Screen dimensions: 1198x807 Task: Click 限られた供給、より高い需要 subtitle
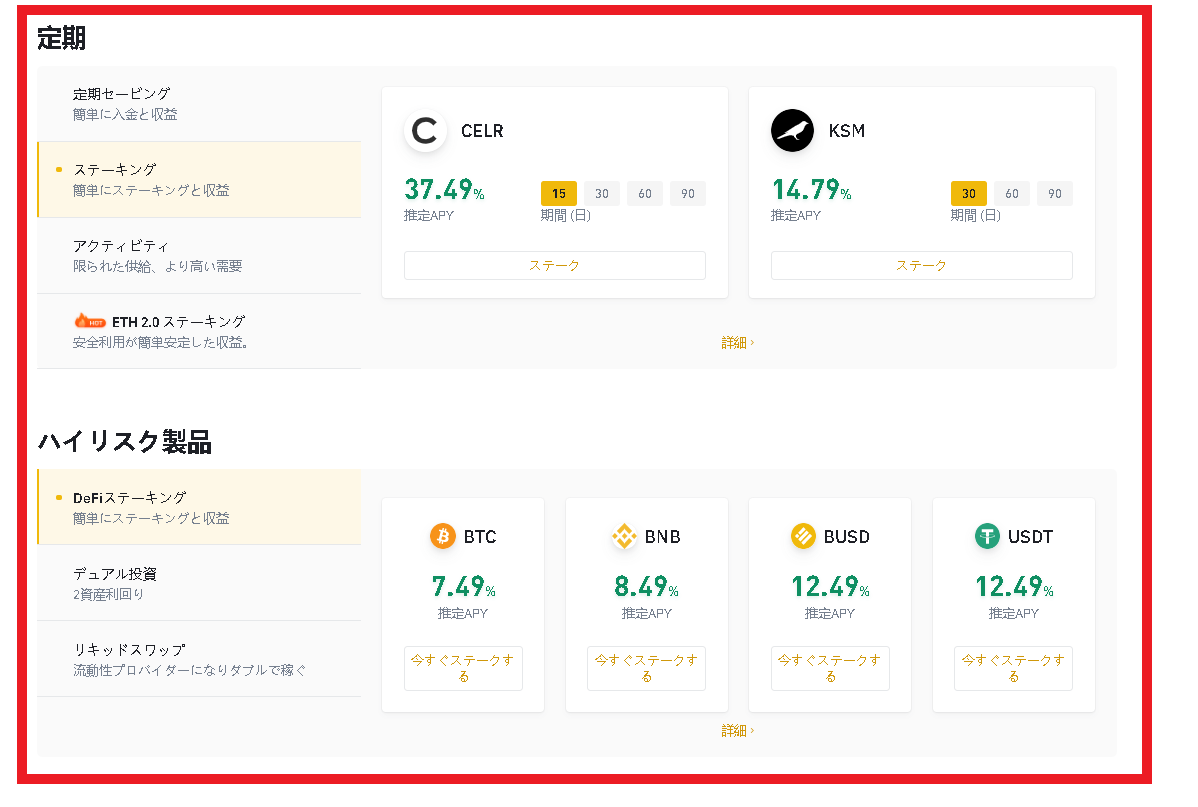(157, 267)
